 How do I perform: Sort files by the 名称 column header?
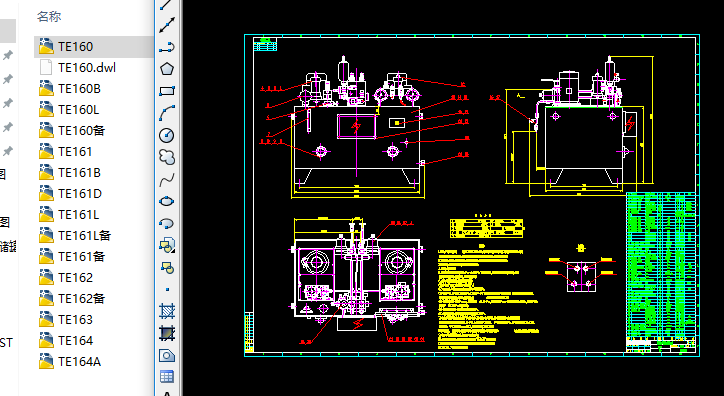[x=49, y=17]
